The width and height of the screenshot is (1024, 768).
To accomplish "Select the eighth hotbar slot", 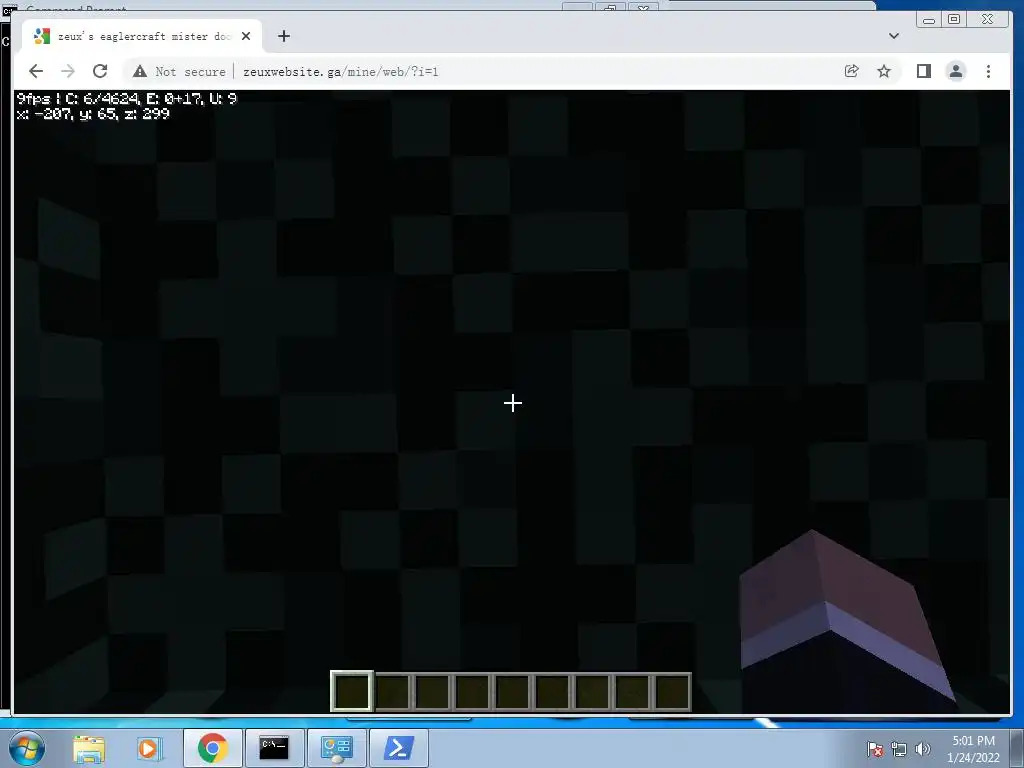I will (x=632, y=691).
